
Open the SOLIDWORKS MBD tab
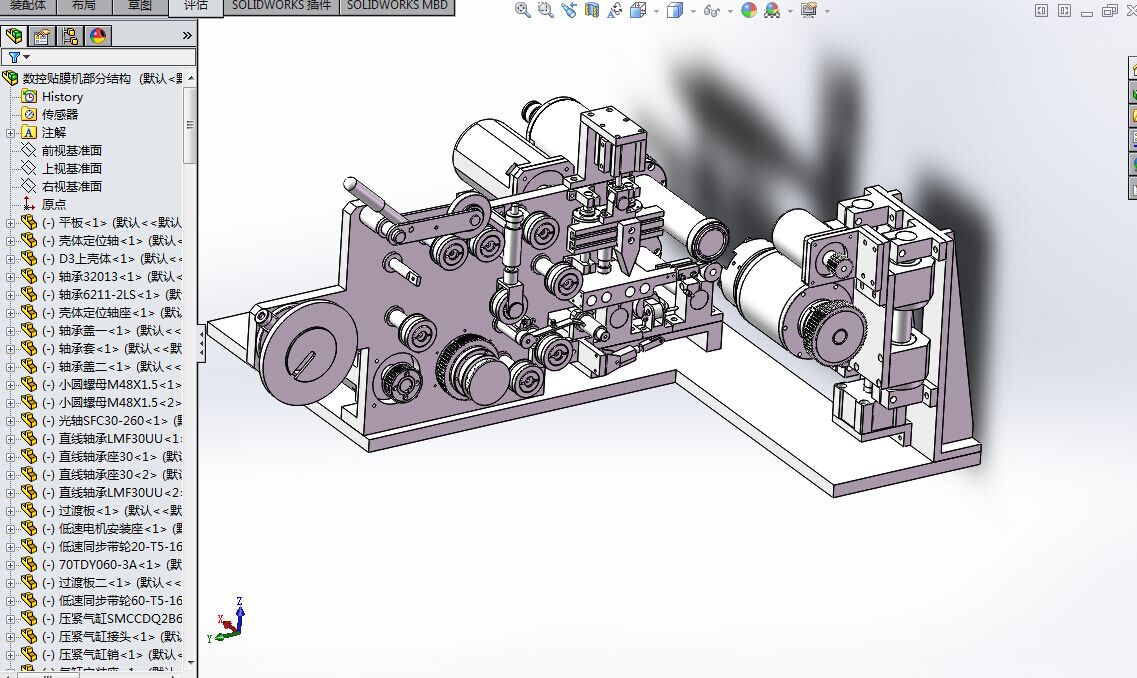pyautogui.click(x=396, y=5)
